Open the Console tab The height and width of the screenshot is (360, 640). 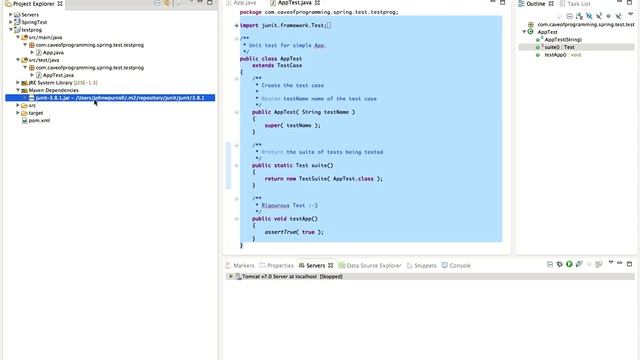[x=456, y=265]
